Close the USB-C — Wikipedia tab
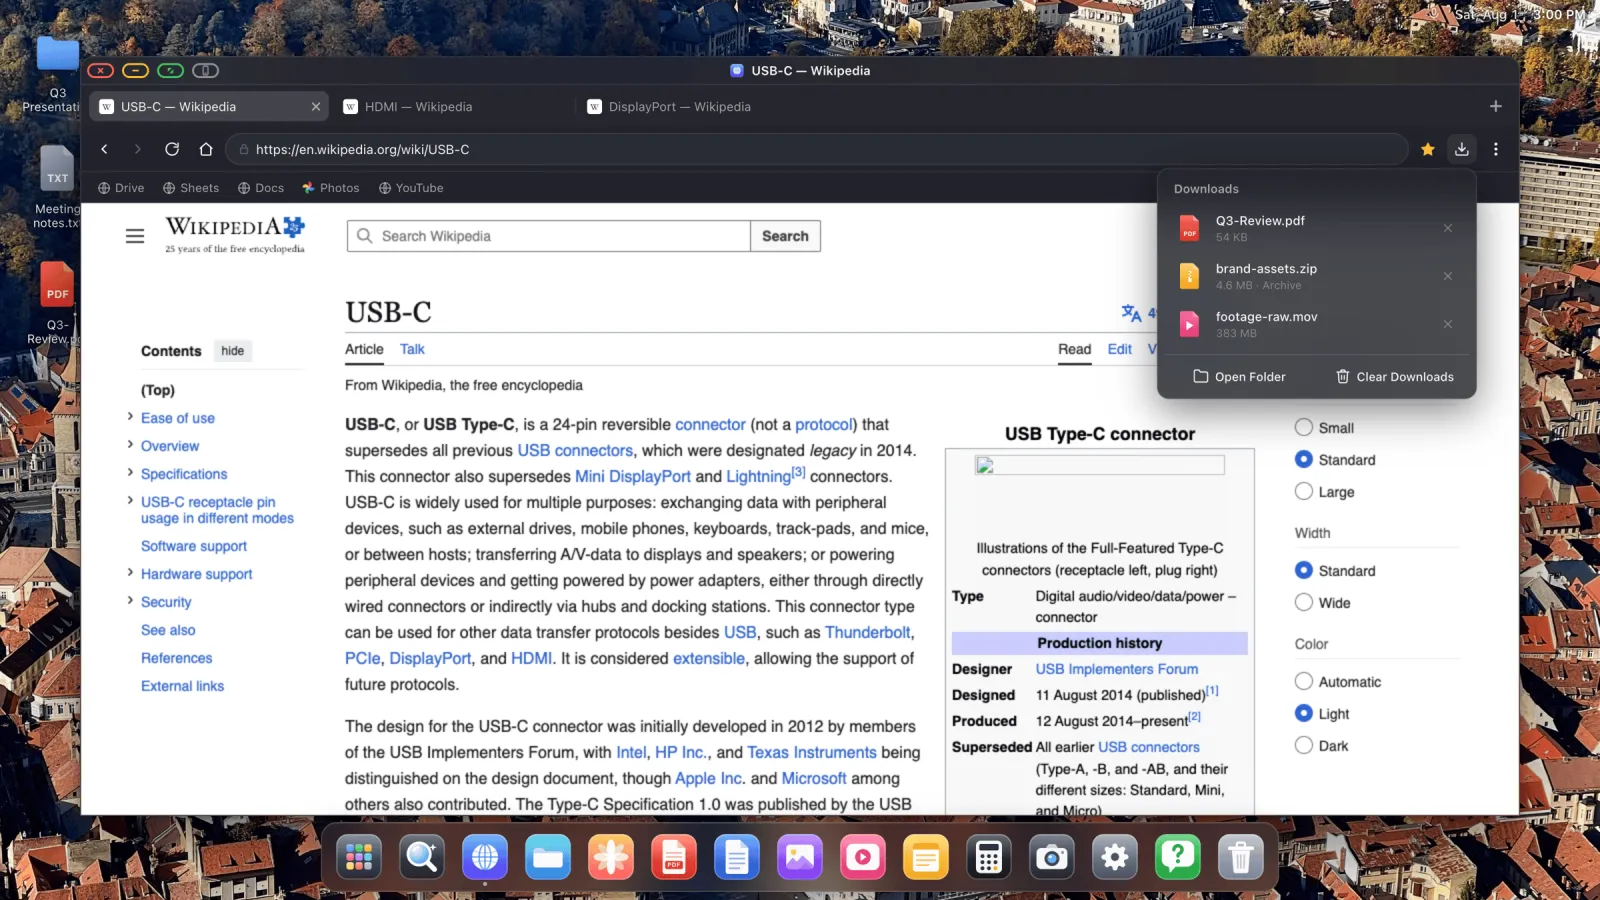This screenshot has height=900, width=1600. click(x=316, y=106)
